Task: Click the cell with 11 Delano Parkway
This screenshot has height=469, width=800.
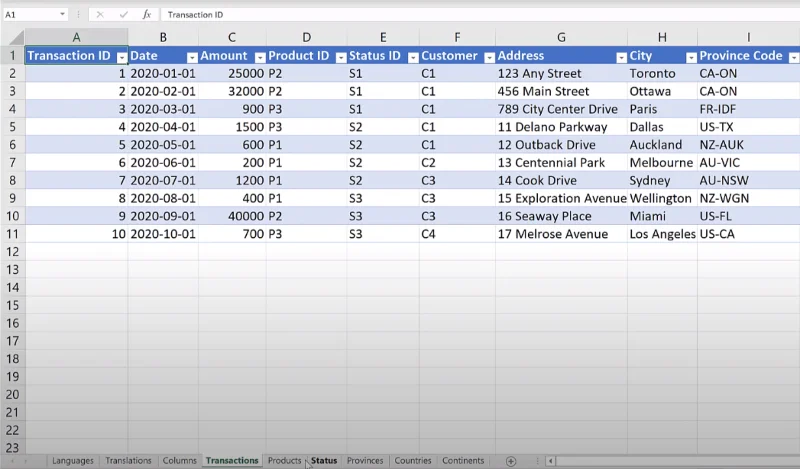Action: tap(561, 127)
